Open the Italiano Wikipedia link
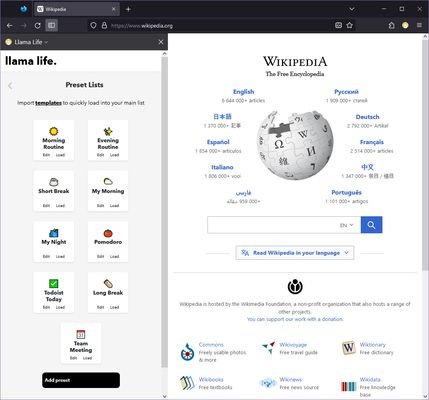The height and width of the screenshot is (400, 429). pyautogui.click(x=222, y=167)
